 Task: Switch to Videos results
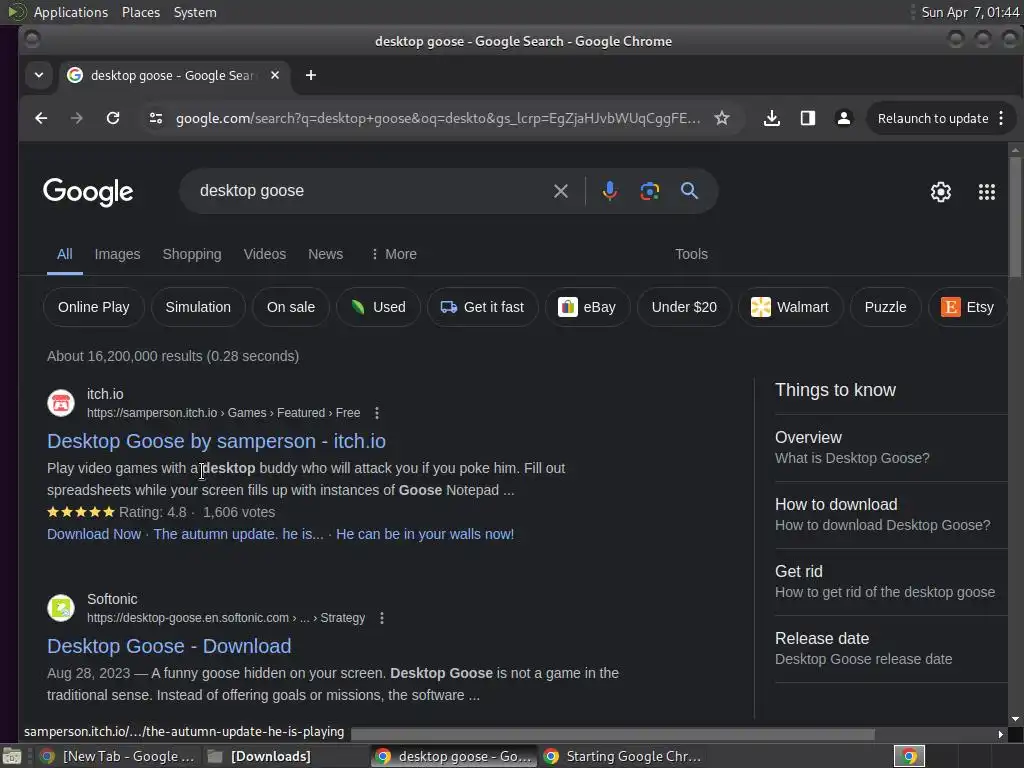[x=264, y=254]
